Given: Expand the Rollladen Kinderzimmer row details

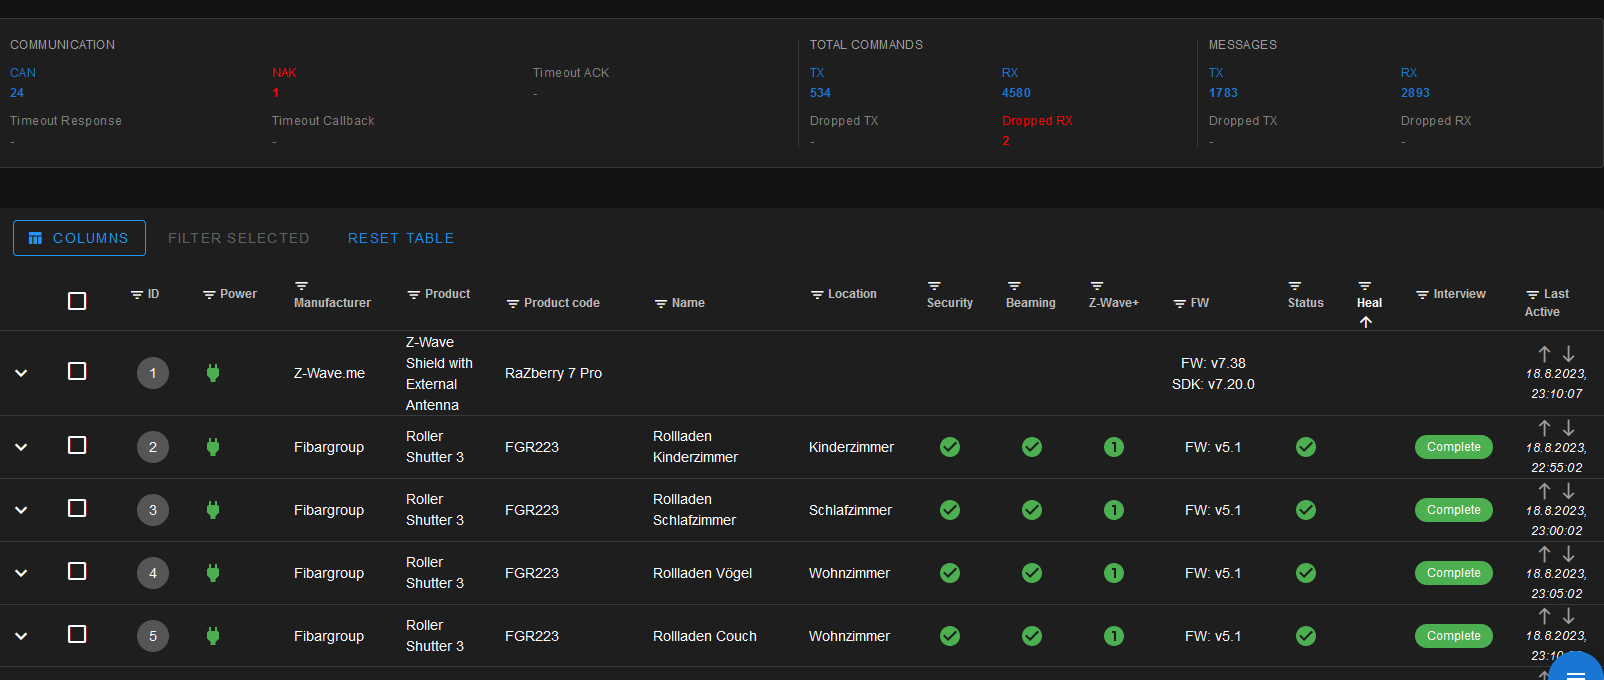Looking at the screenshot, I should [21, 447].
